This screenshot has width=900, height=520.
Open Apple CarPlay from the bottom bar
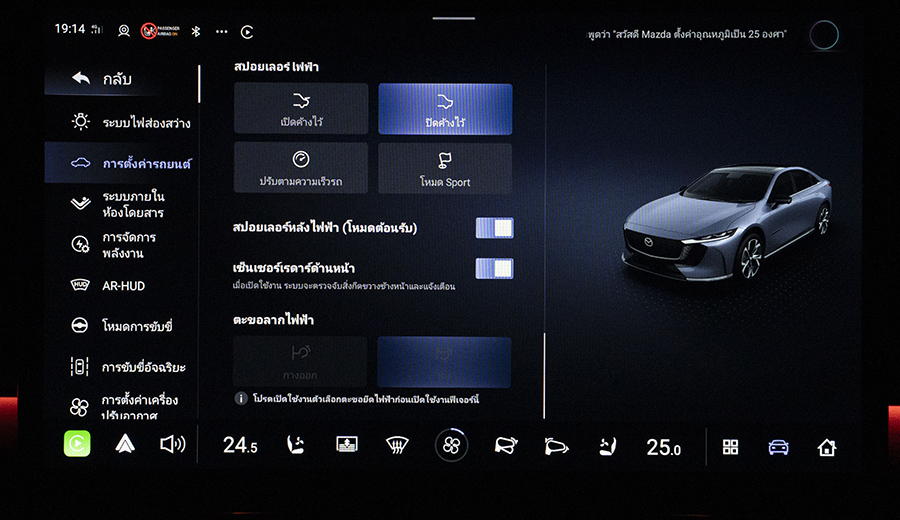pyautogui.click(x=77, y=444)
